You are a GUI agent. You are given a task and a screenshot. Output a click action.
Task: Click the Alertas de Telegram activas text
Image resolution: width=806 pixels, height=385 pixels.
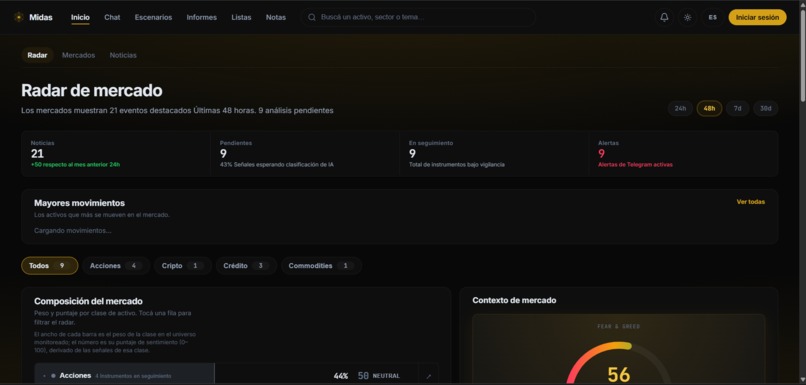coord(635,164)
